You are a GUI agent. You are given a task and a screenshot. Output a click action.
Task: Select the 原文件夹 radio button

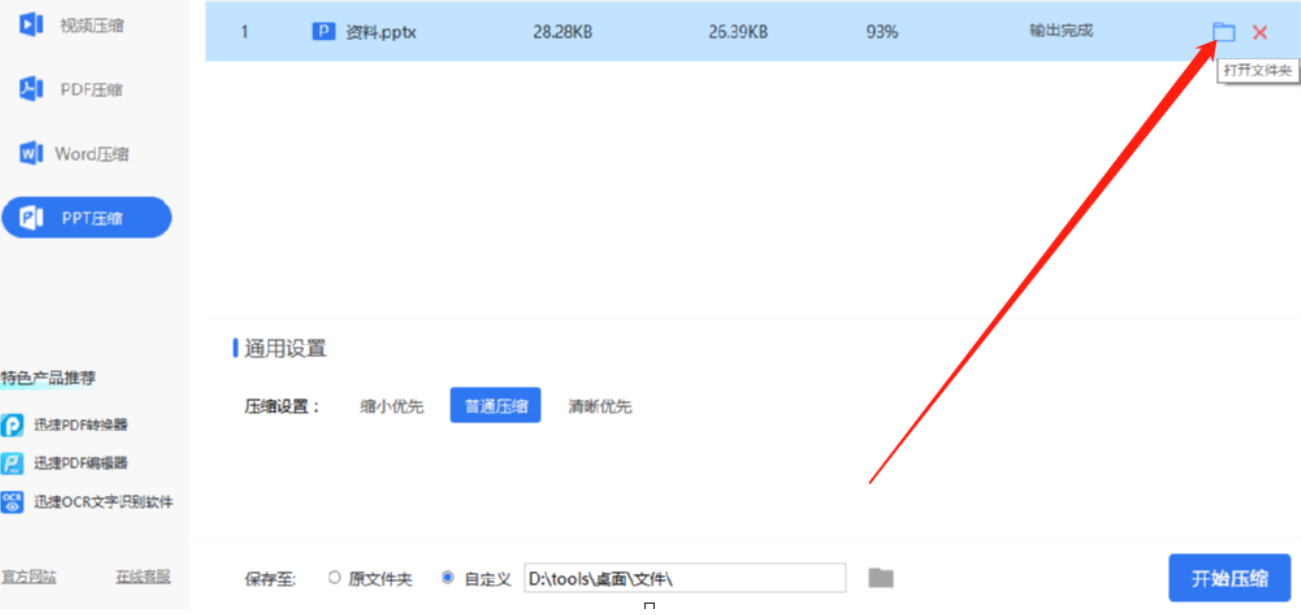[x=335, y=578]
